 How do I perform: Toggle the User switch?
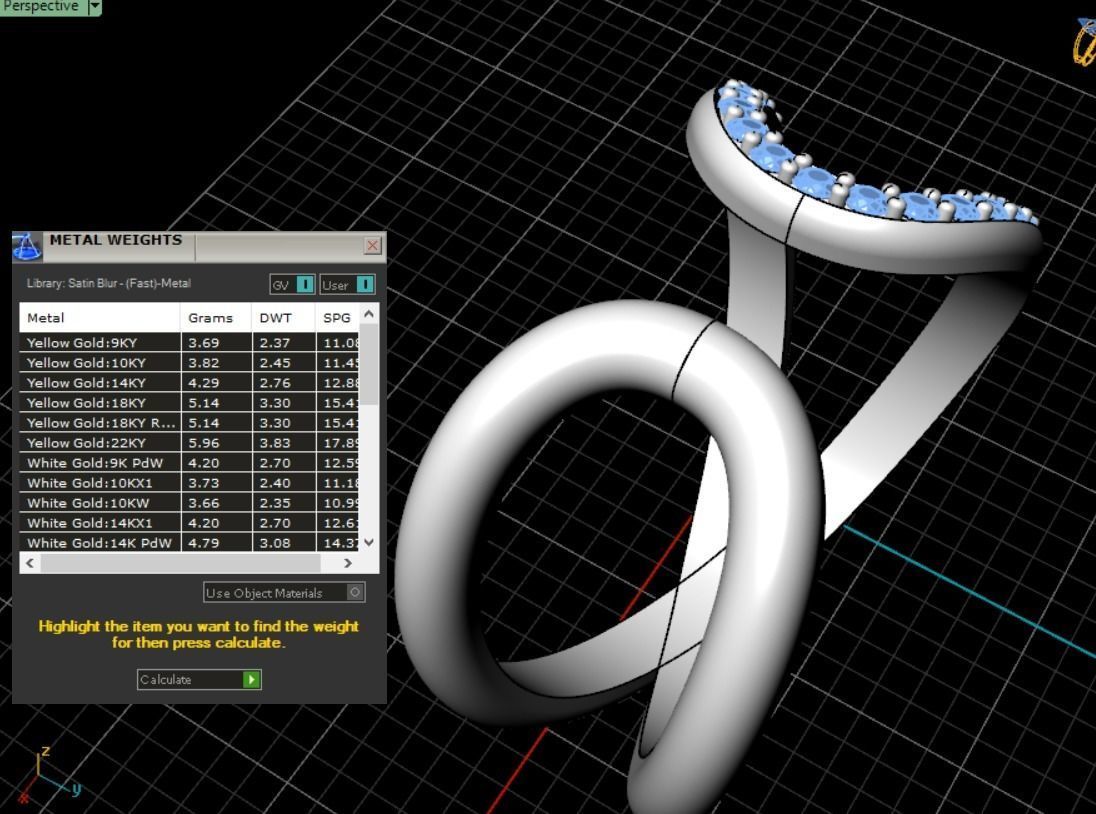347,284
